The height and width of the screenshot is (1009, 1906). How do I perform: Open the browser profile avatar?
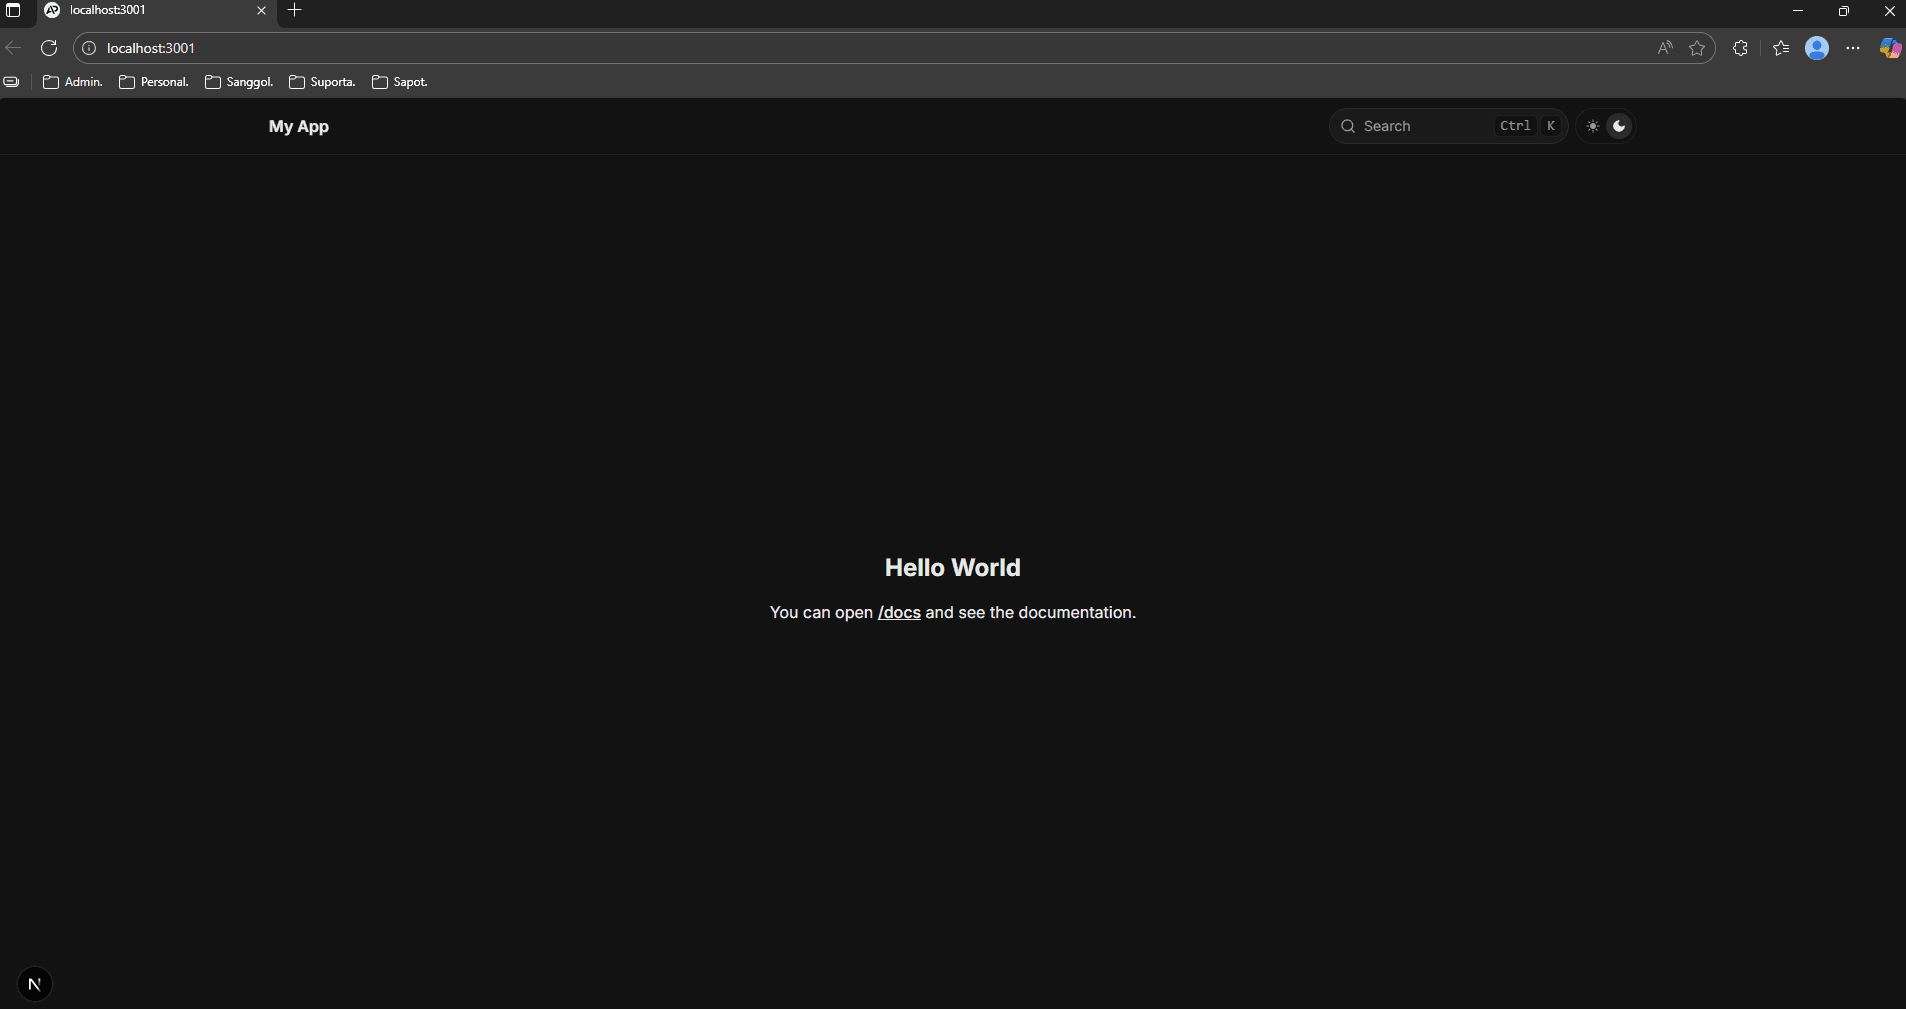tap(1817, 48)
